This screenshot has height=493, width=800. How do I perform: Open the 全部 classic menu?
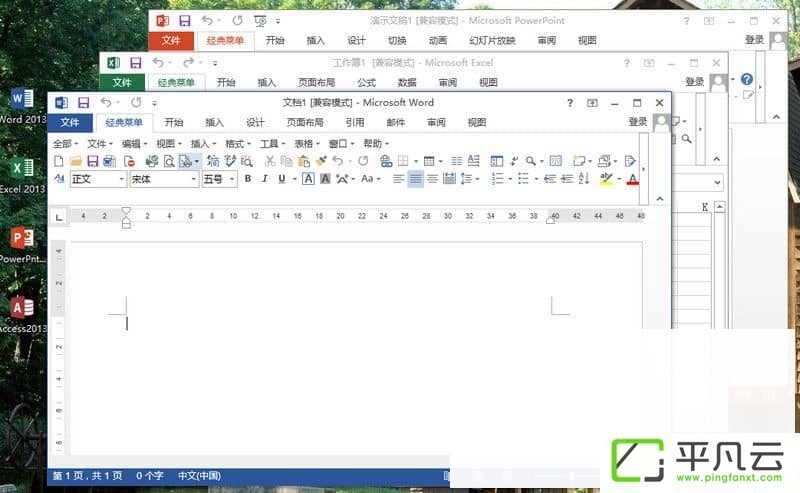pyautogui.click(x=65, y=144)
